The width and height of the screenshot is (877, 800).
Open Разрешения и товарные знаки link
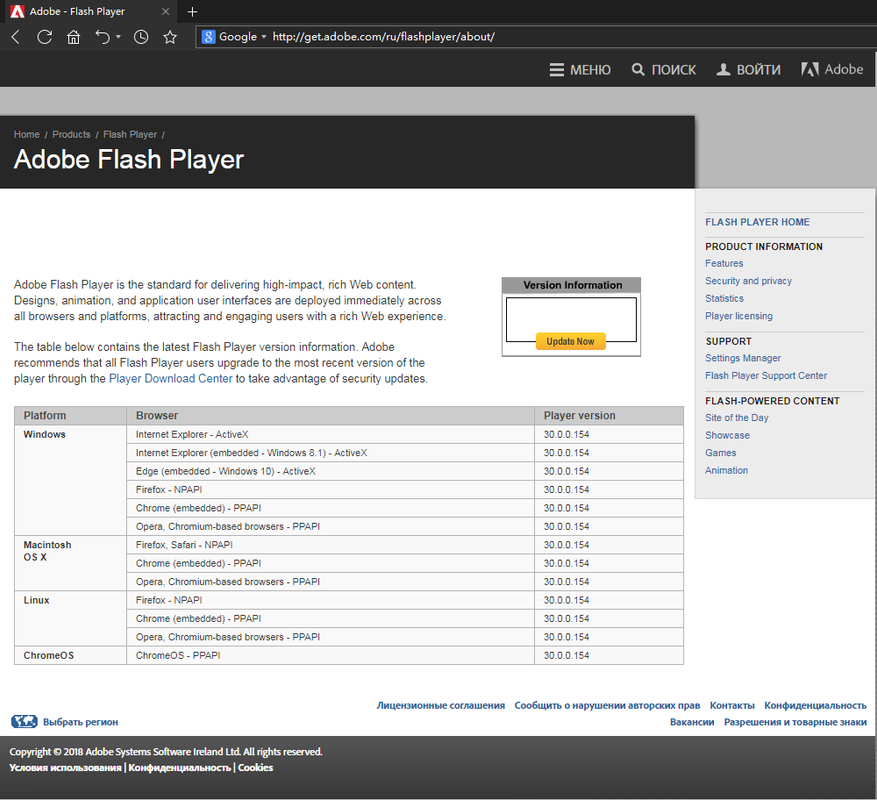(x=795, y=722)
